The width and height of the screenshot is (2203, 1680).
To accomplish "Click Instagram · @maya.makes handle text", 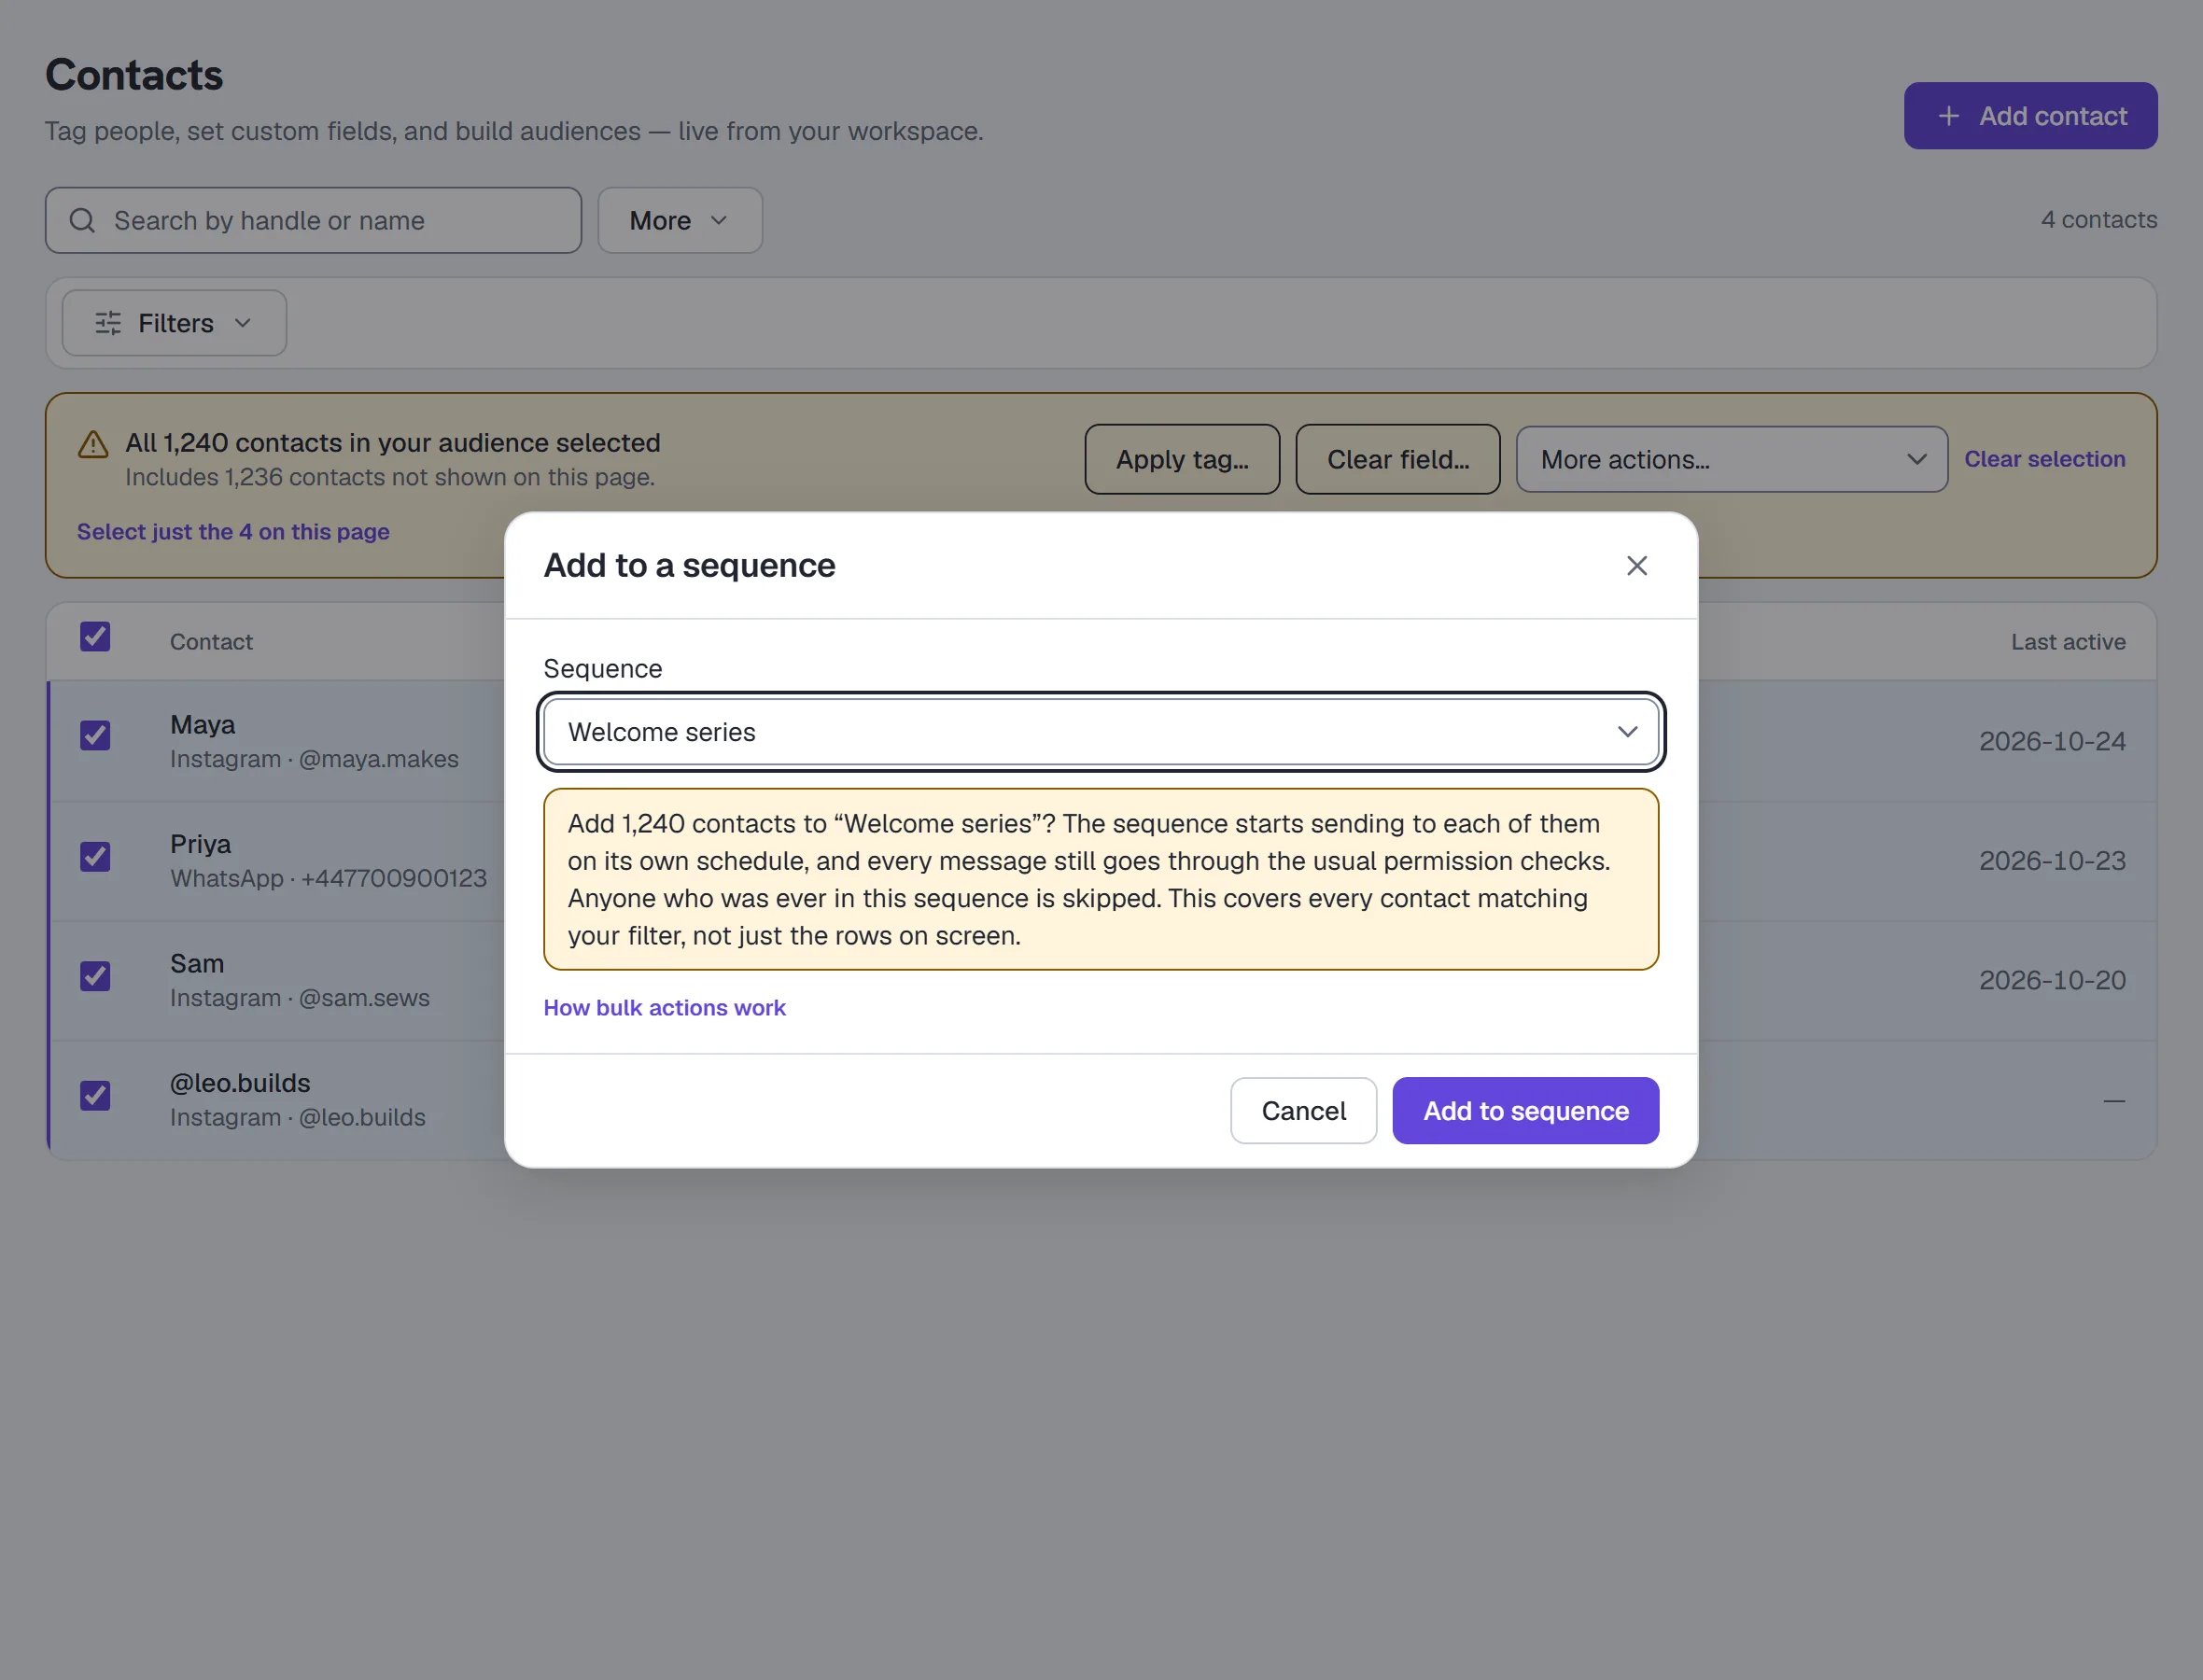I will point(314,759).
